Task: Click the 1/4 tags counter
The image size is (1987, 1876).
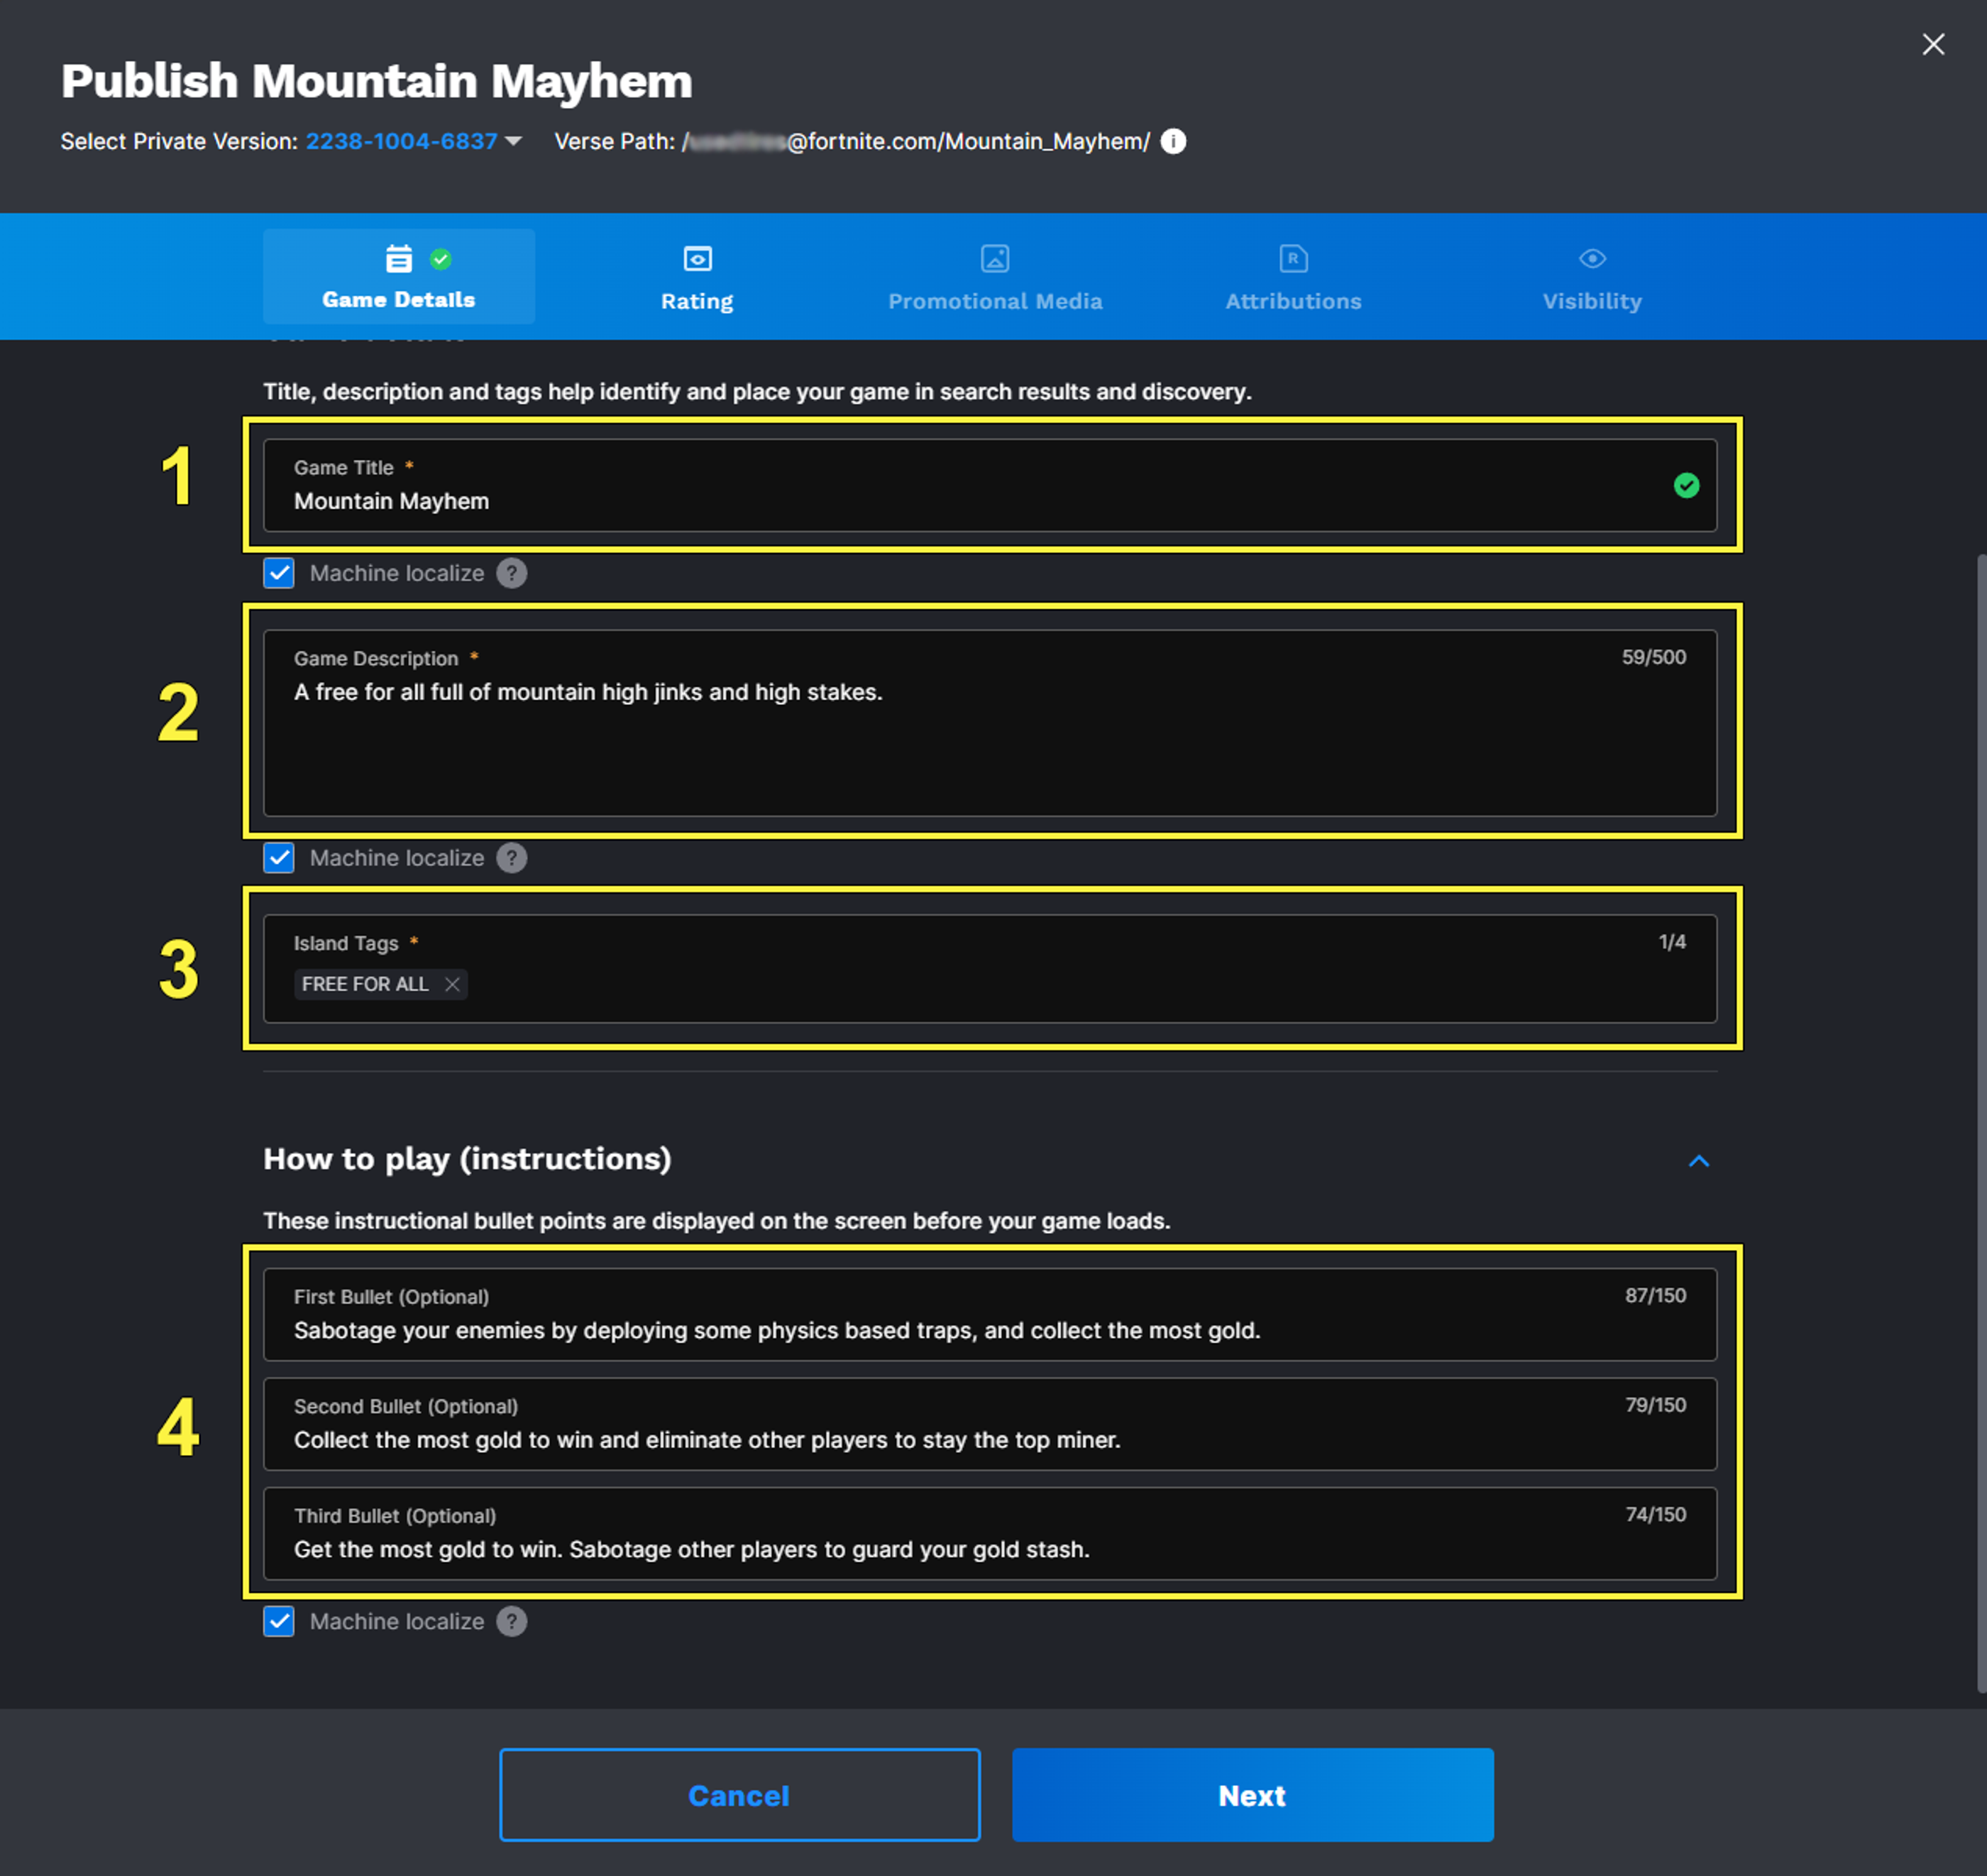Action: tap(1672, 942)
